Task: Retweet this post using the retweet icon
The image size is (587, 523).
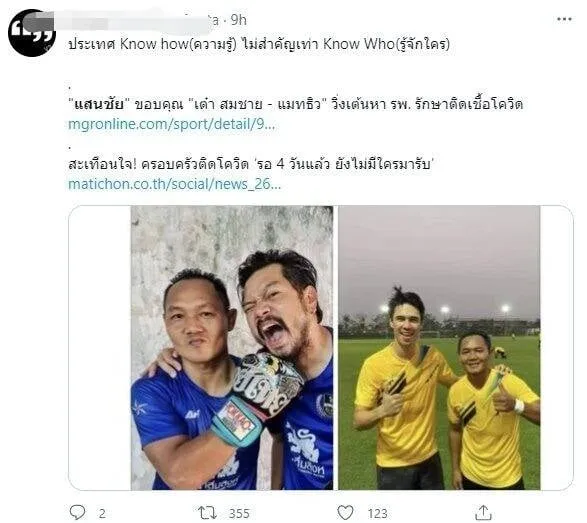Action: [207, 513]
